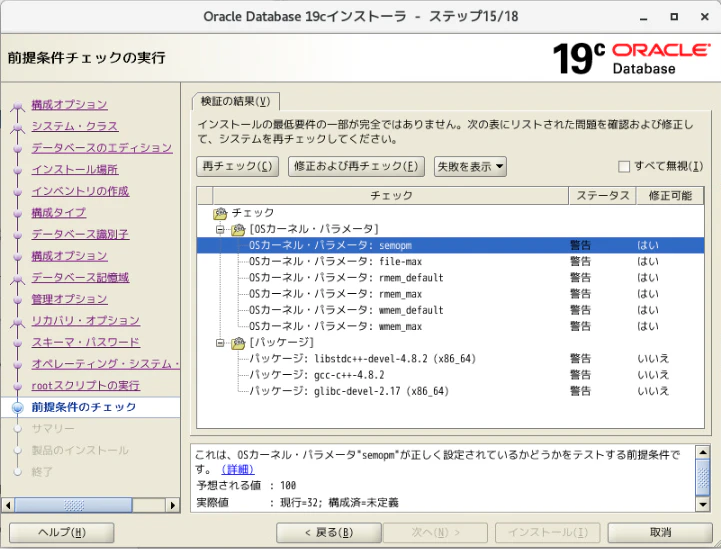Viewport: 721px width, 549px height.
Task: Click the OSカーネル・パラメータ group folder icon
Action: pos(238,229)
